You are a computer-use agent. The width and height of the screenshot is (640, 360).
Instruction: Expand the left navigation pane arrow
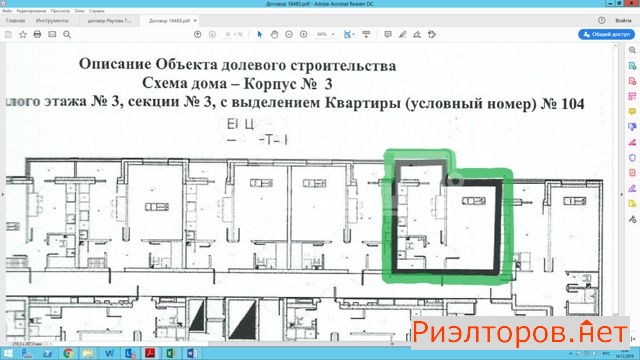[2, 194]
